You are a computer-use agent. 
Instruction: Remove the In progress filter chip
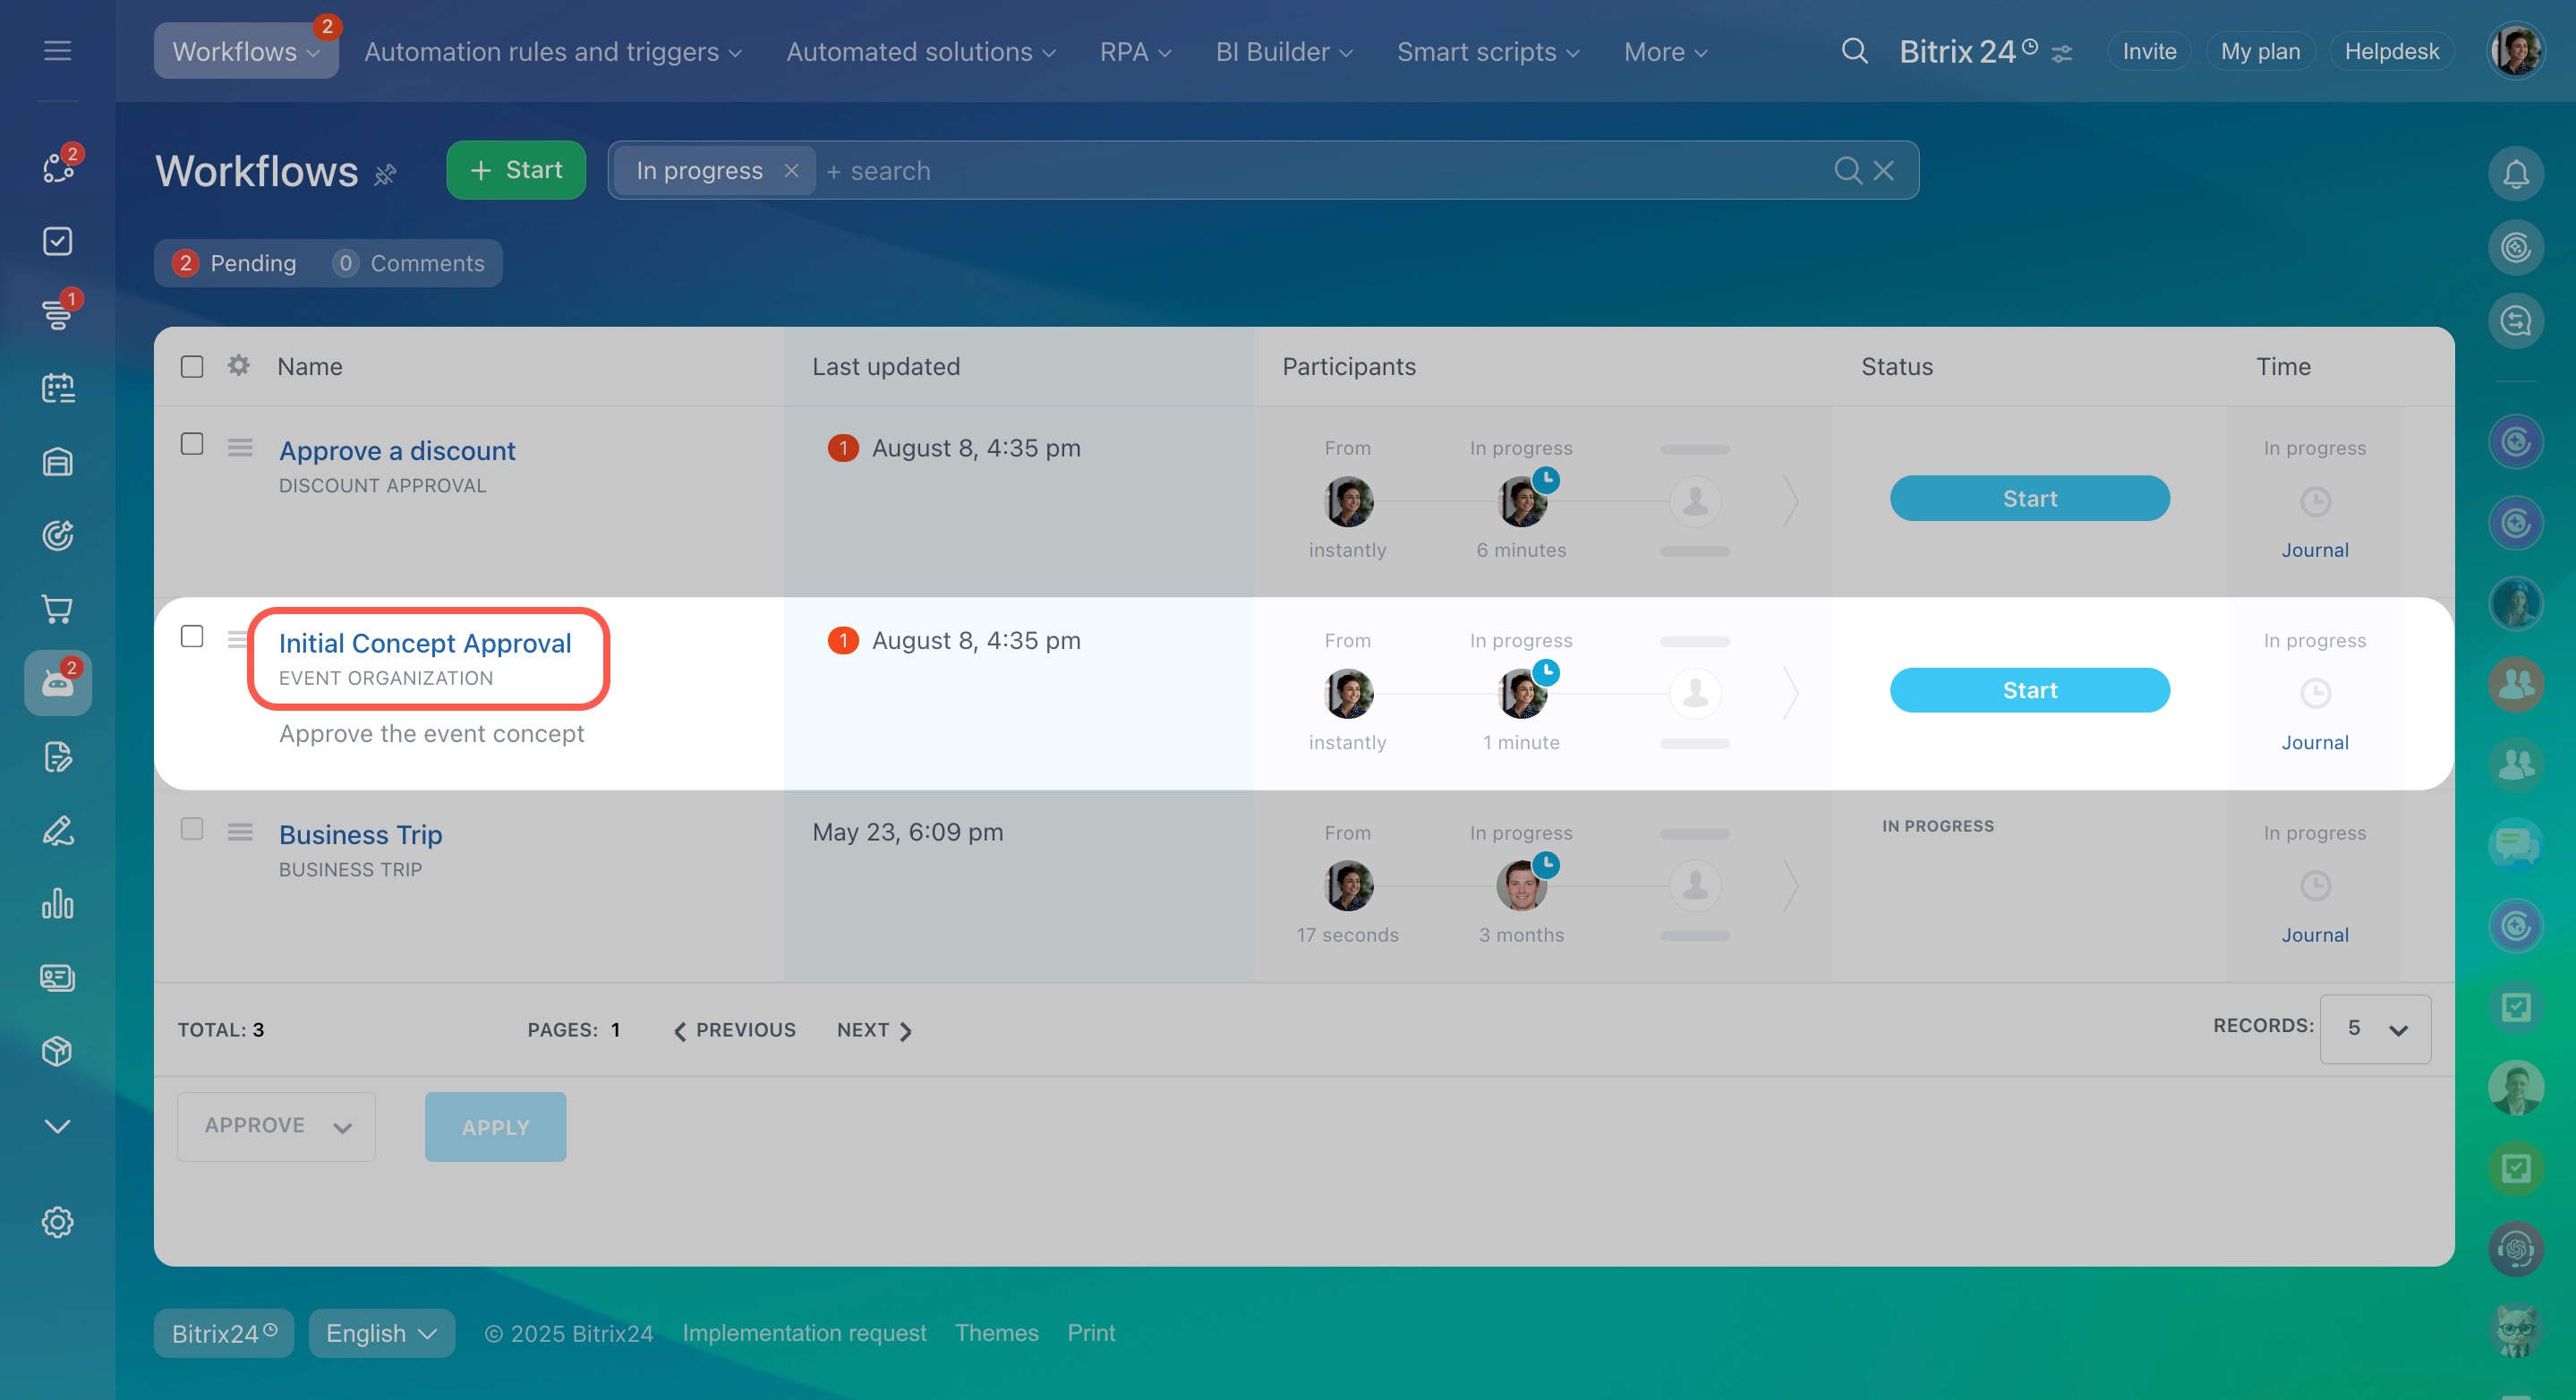791,171
